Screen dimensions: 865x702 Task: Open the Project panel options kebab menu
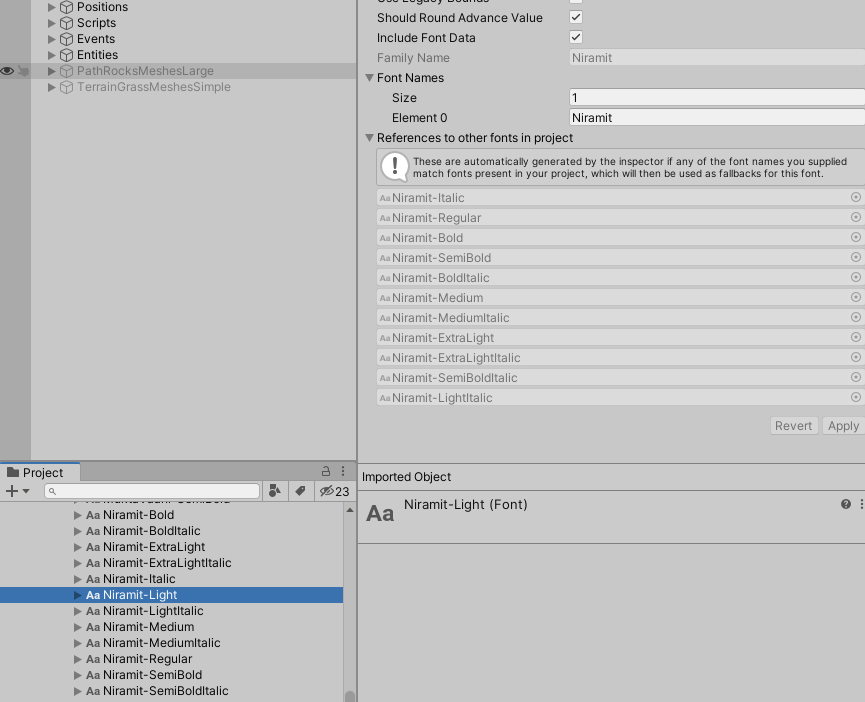click(x=343, y=471)
